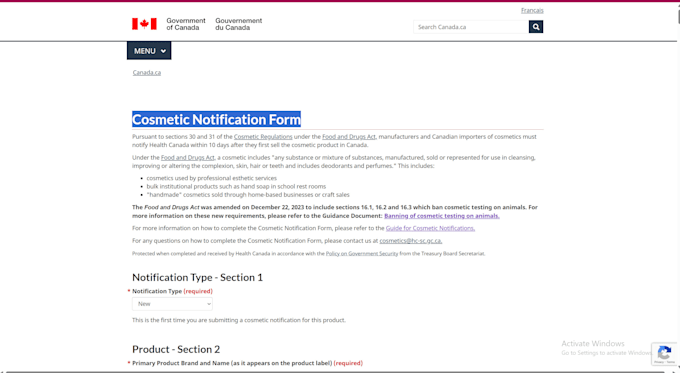The width and height of the screenshot is (680, 373).
Task: Click the Government of Canada flag logo
Action: (x=144, y=24)
